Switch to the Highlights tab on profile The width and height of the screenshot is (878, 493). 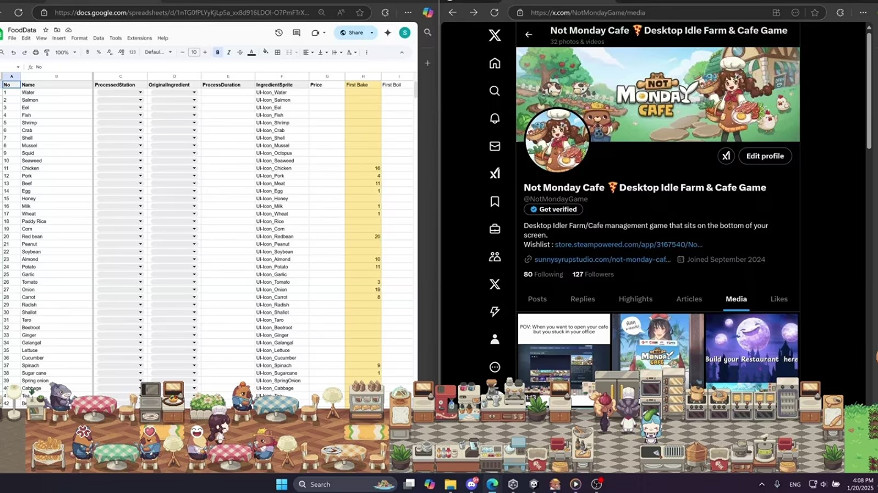(635, 299)
